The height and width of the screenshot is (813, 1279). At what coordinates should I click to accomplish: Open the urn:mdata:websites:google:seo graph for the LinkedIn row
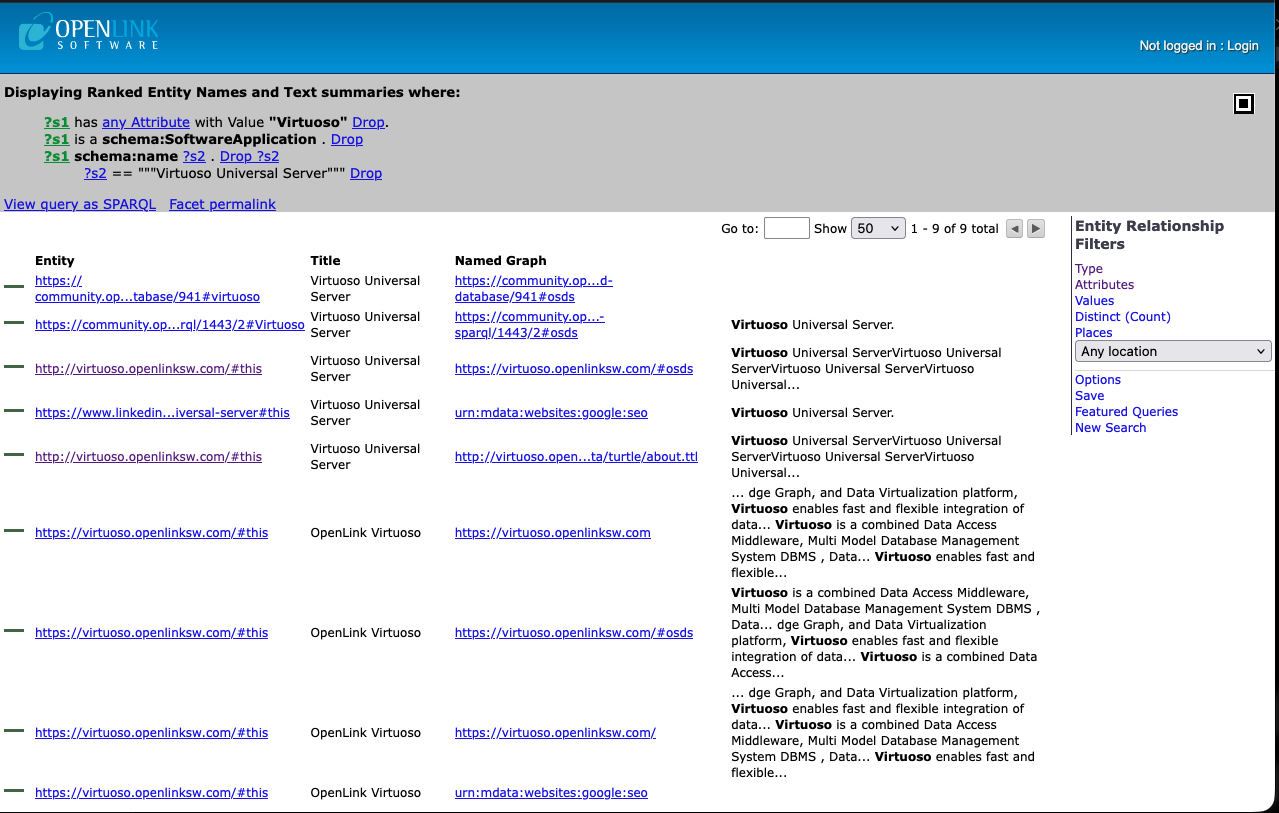coord(551,413)
